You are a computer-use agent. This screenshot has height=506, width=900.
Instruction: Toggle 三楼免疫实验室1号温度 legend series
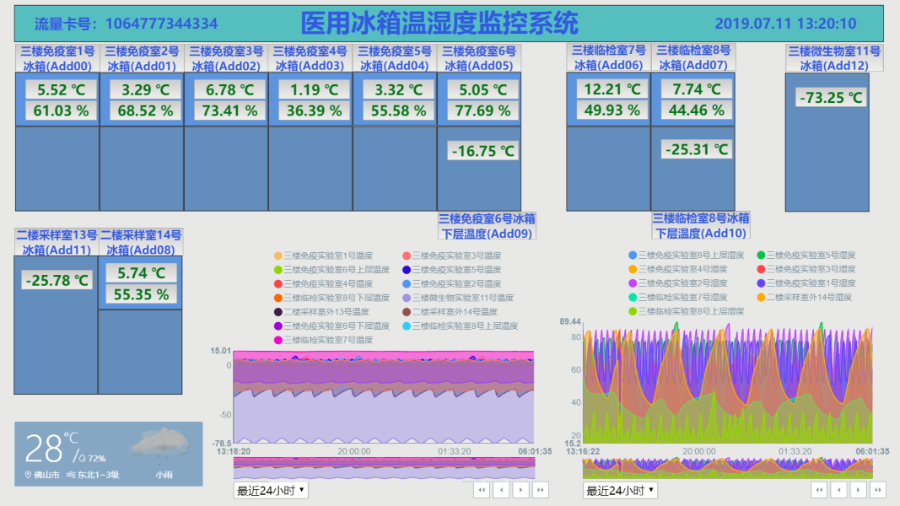[324, 255]
